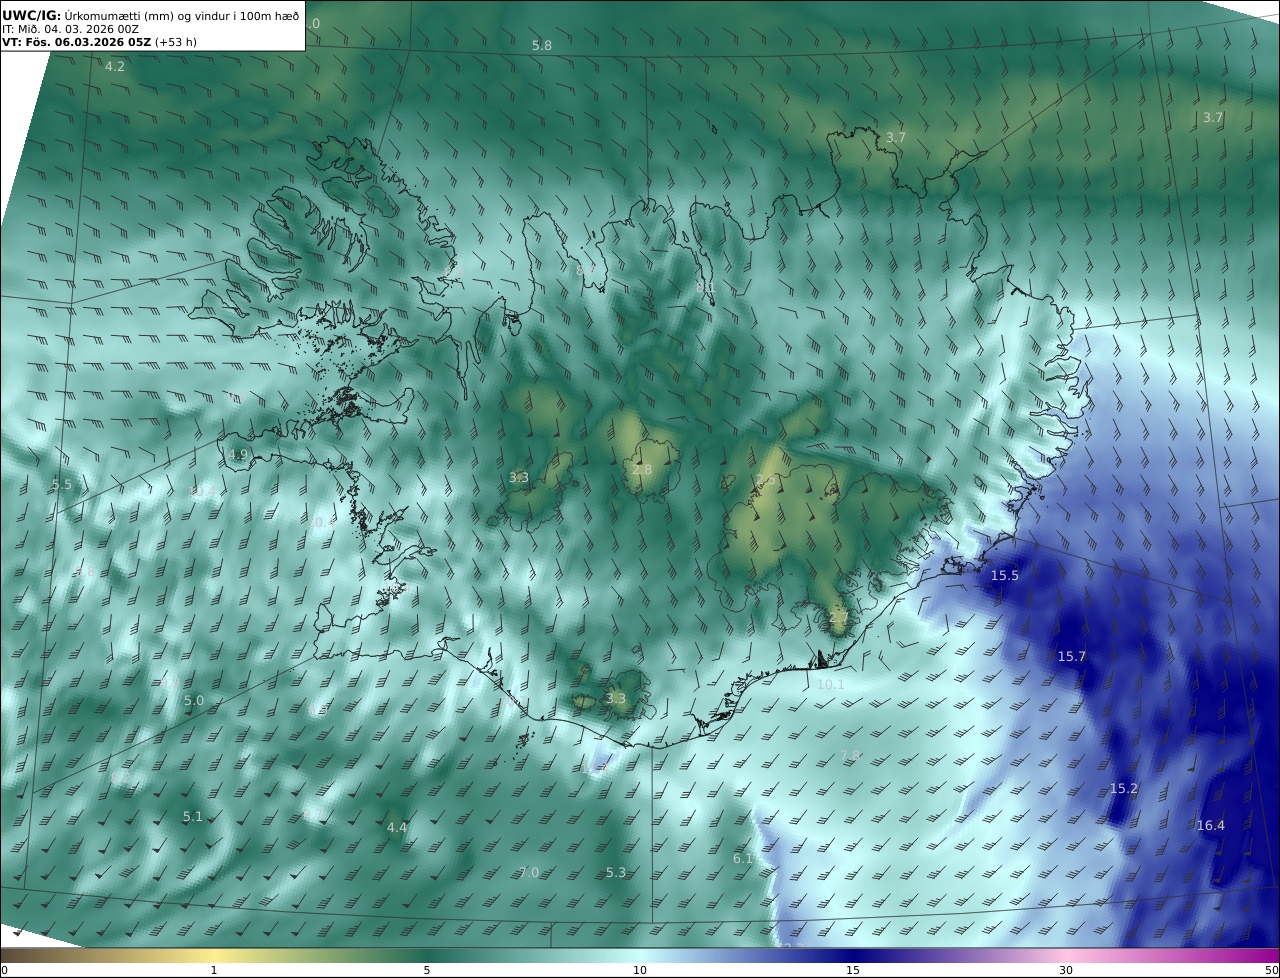The width and height of the screenshot is (1280, 978).
Task: Select the 2.8 value on Hofsjökull glacier
Action: coord(642,469)
